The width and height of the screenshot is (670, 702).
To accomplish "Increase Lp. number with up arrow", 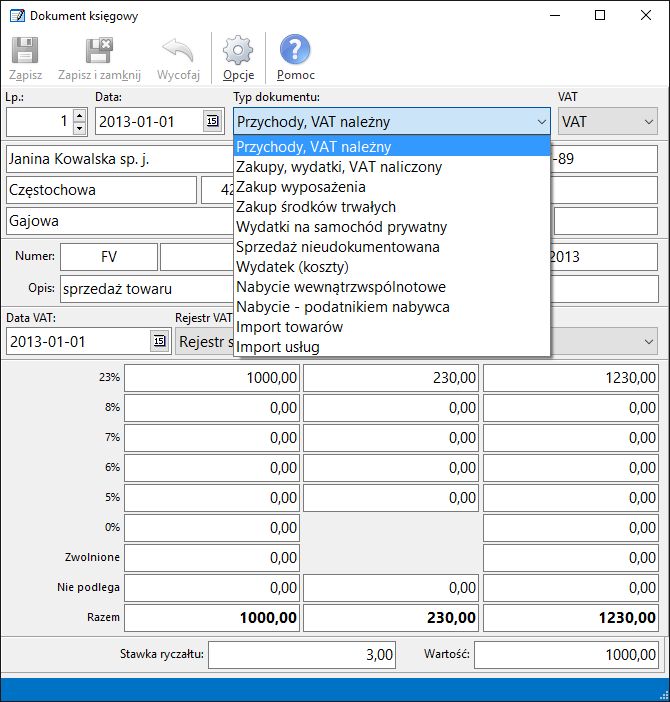I will (x=79, y=116).
